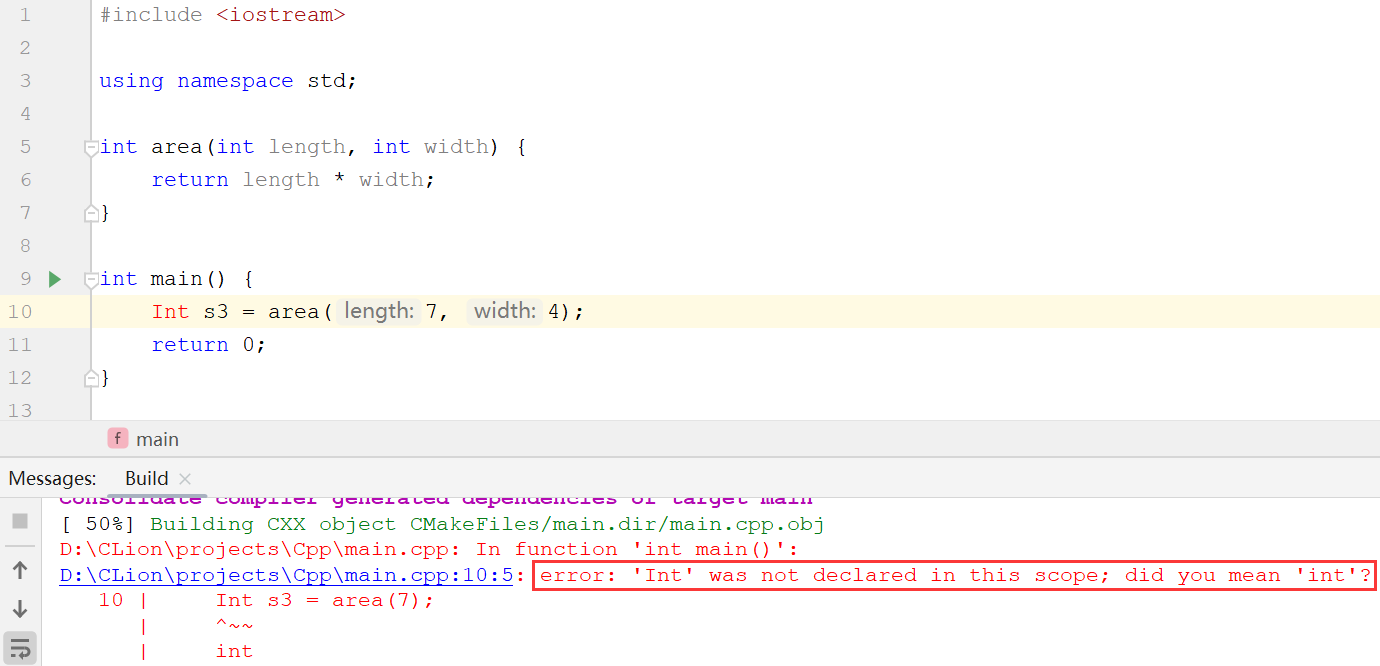Place cursor on #include directive

(151, 15)
